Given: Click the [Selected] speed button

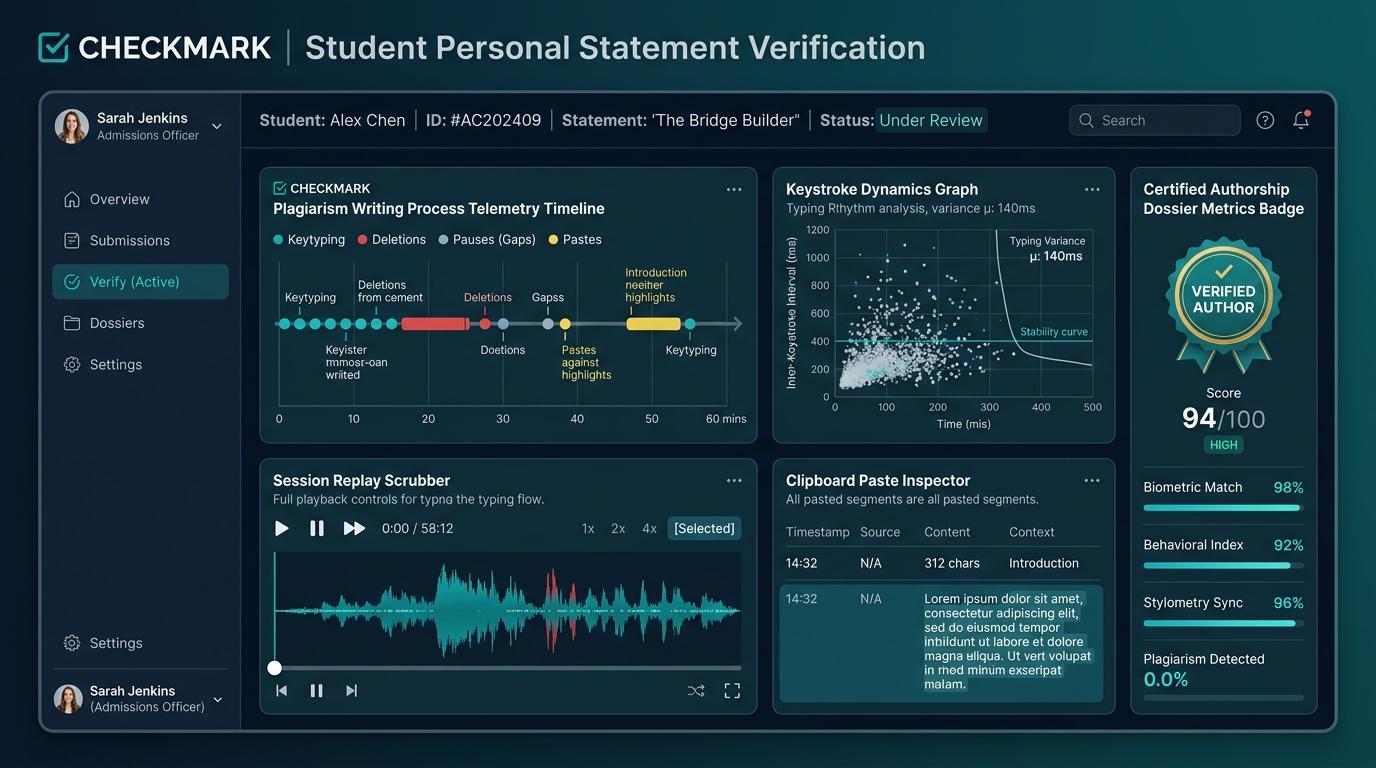Looking at the screenshot, I should click(x=704, y=528).
